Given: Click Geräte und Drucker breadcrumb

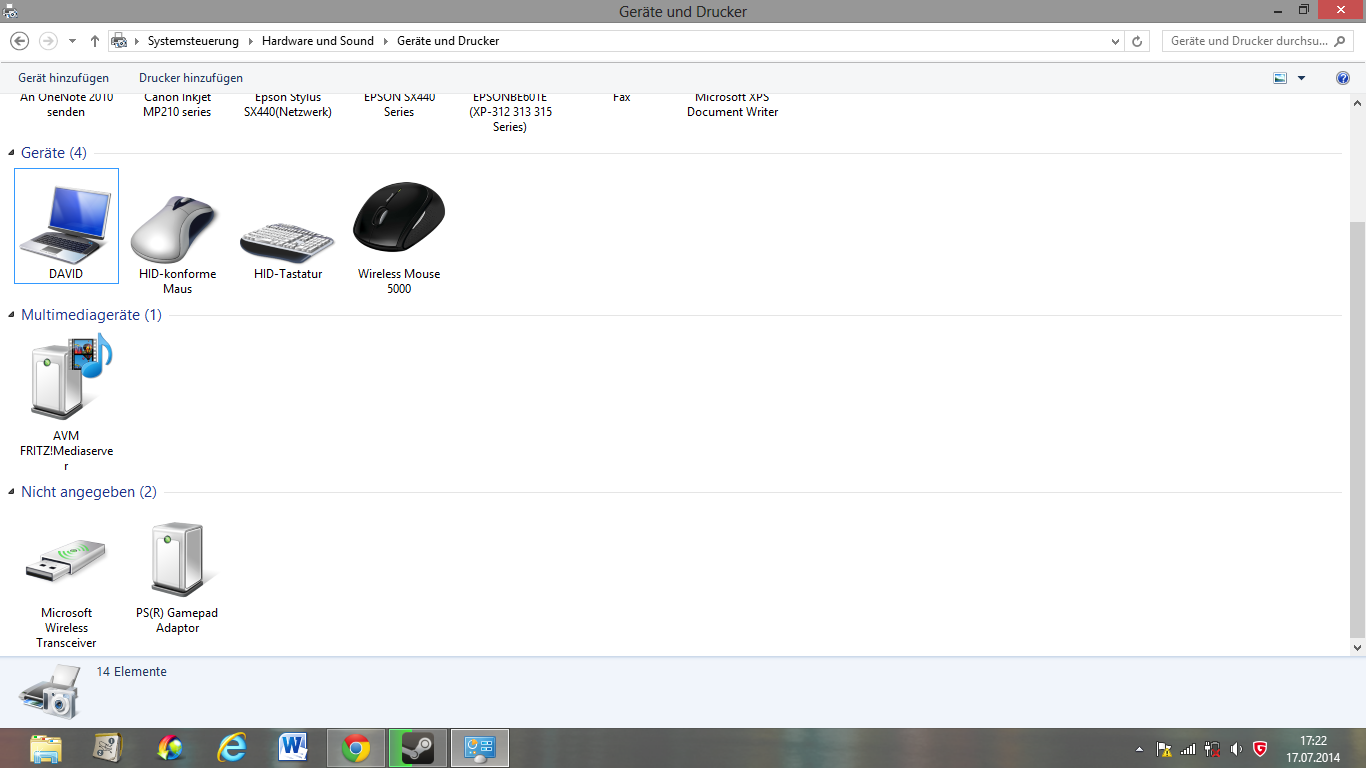Looking at the screenshot, I should click(x=448, y=41).
